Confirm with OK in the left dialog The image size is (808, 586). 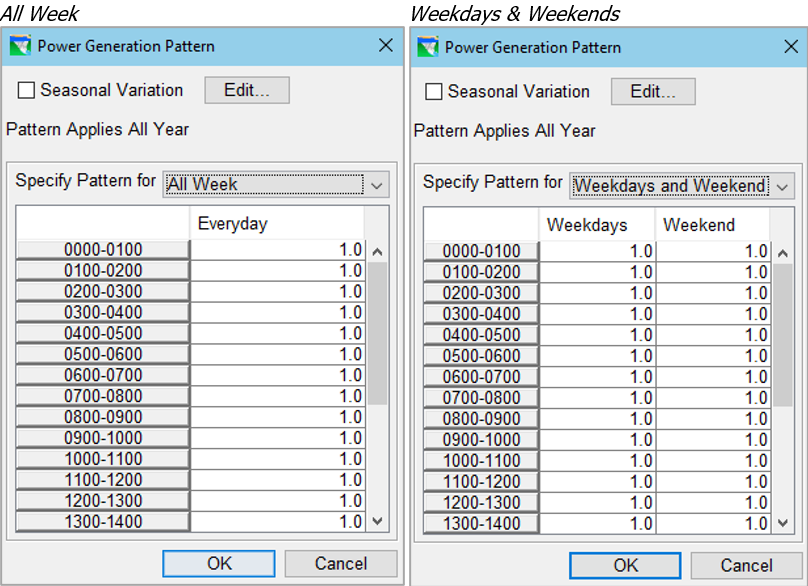point(219,563)
